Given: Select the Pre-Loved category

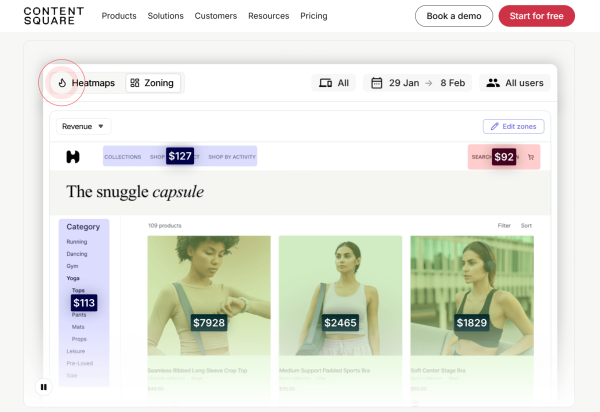Looking at the screenshot, I should [x=80, y=363].
